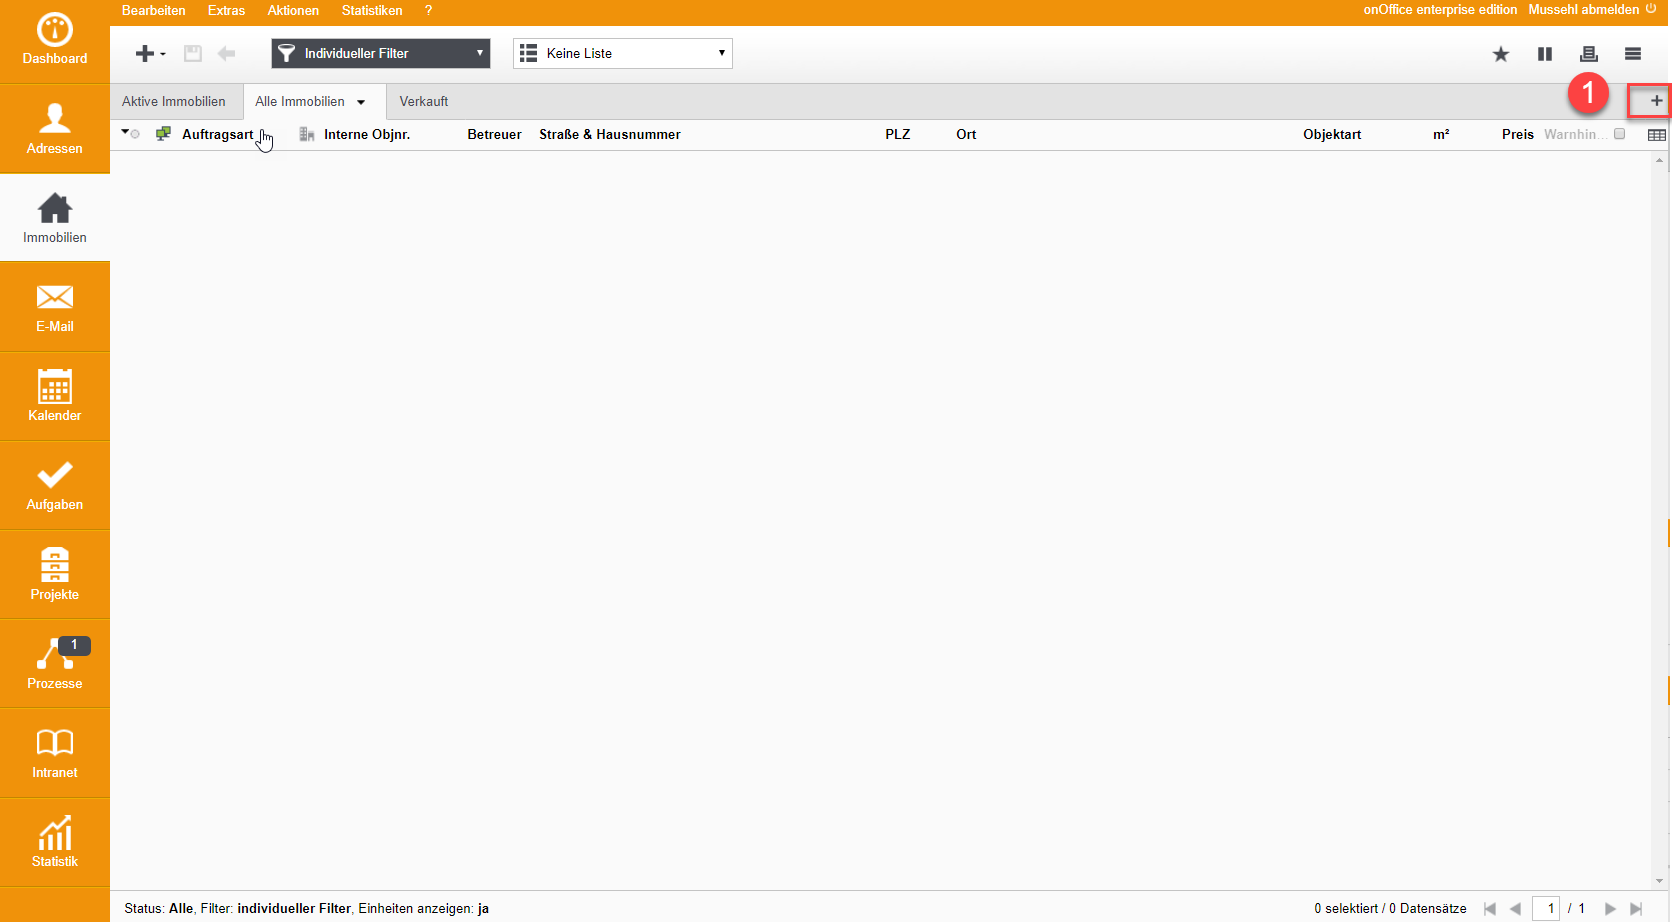Screen dimensions: 1672x922
Task: Click the print icon in toolbar
Action: (1588, 54)
